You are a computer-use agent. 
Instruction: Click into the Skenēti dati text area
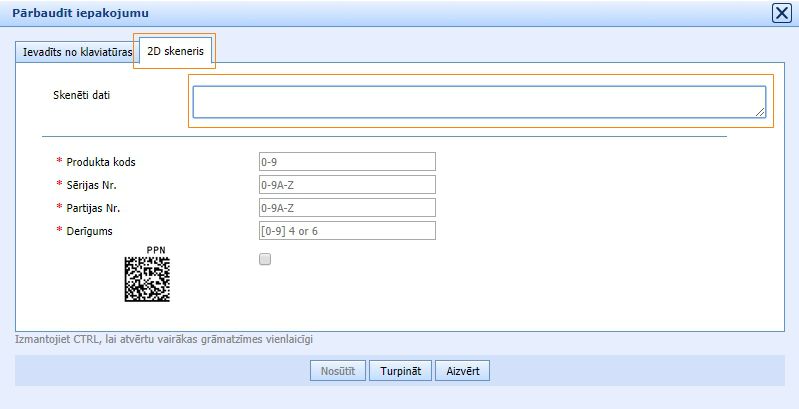478,102
